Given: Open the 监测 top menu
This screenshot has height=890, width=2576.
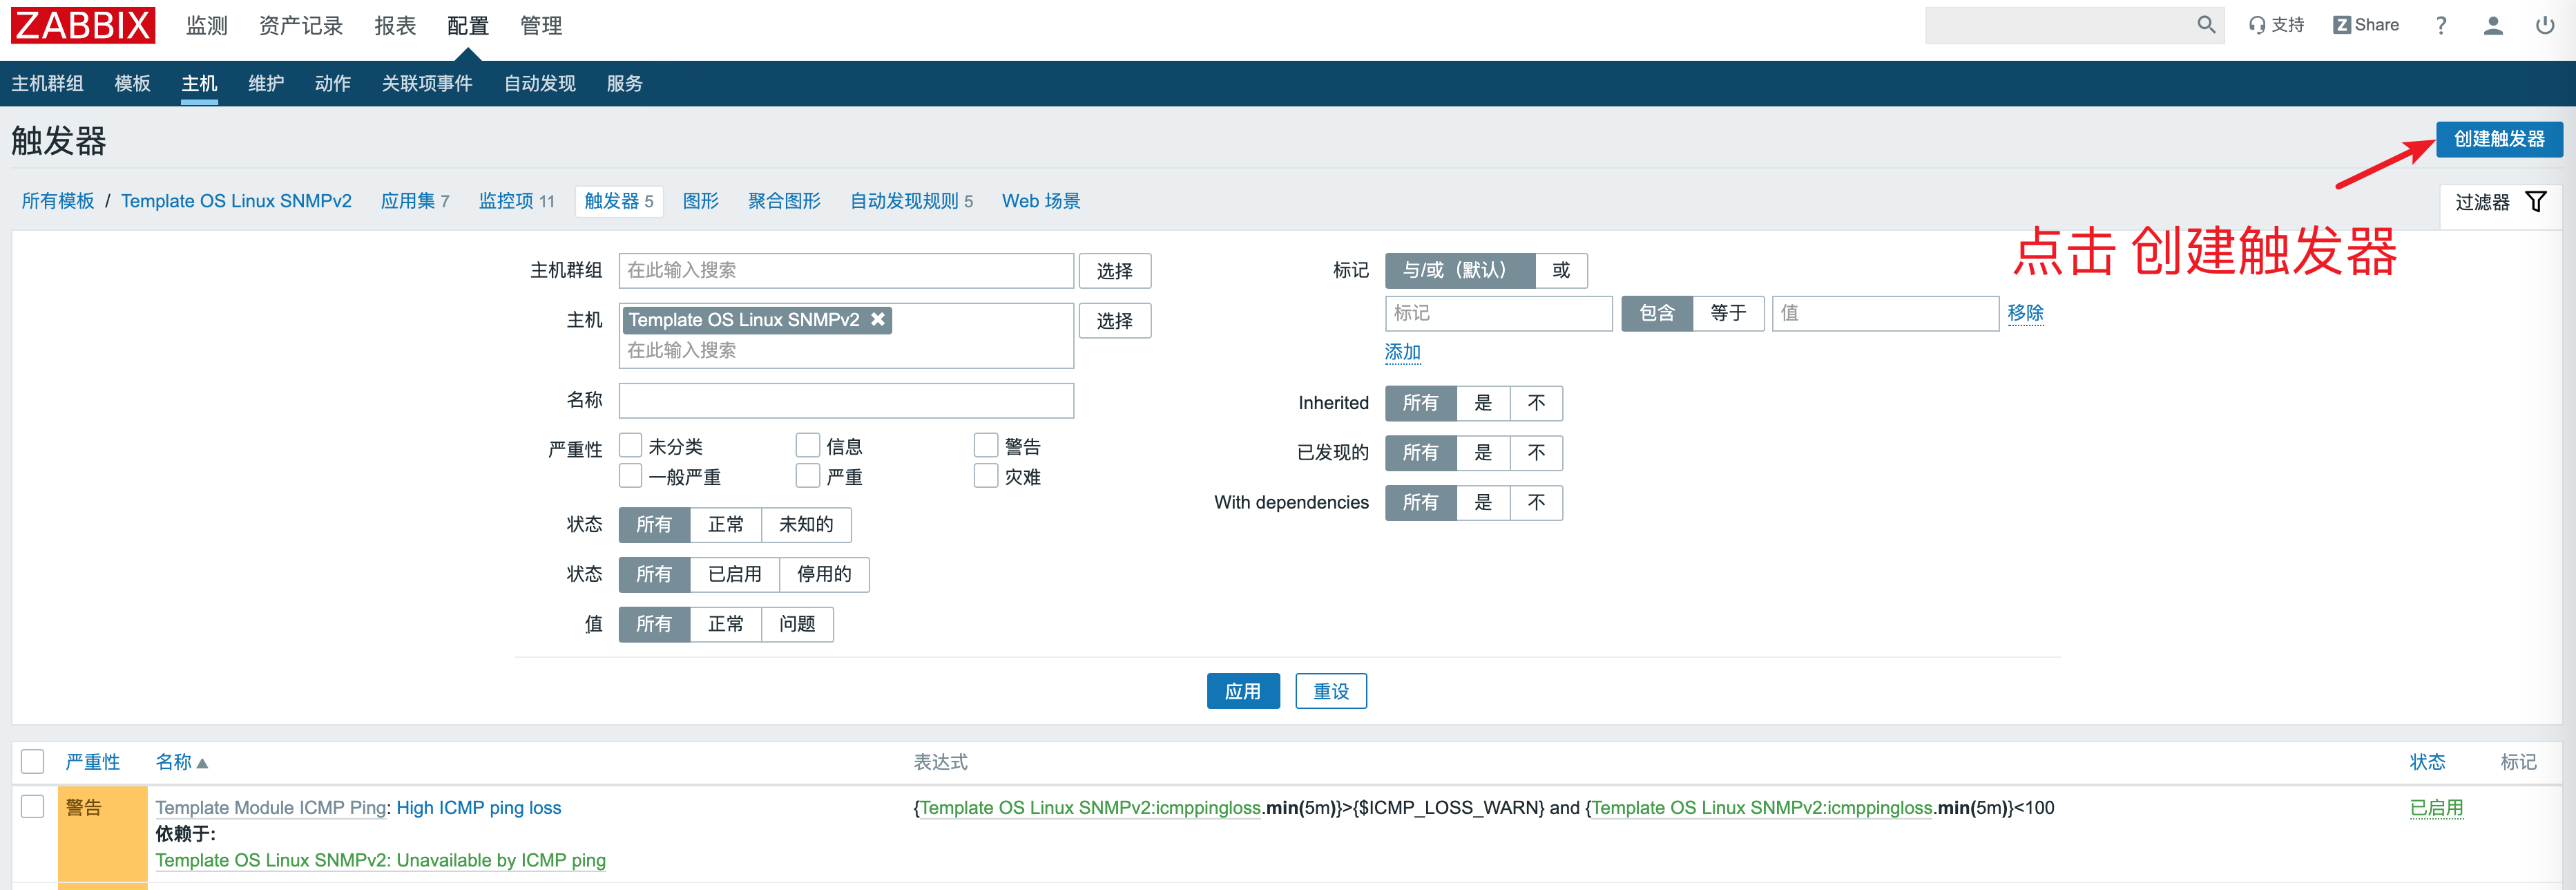Looking at the screenshot, I should click(207, 25).
